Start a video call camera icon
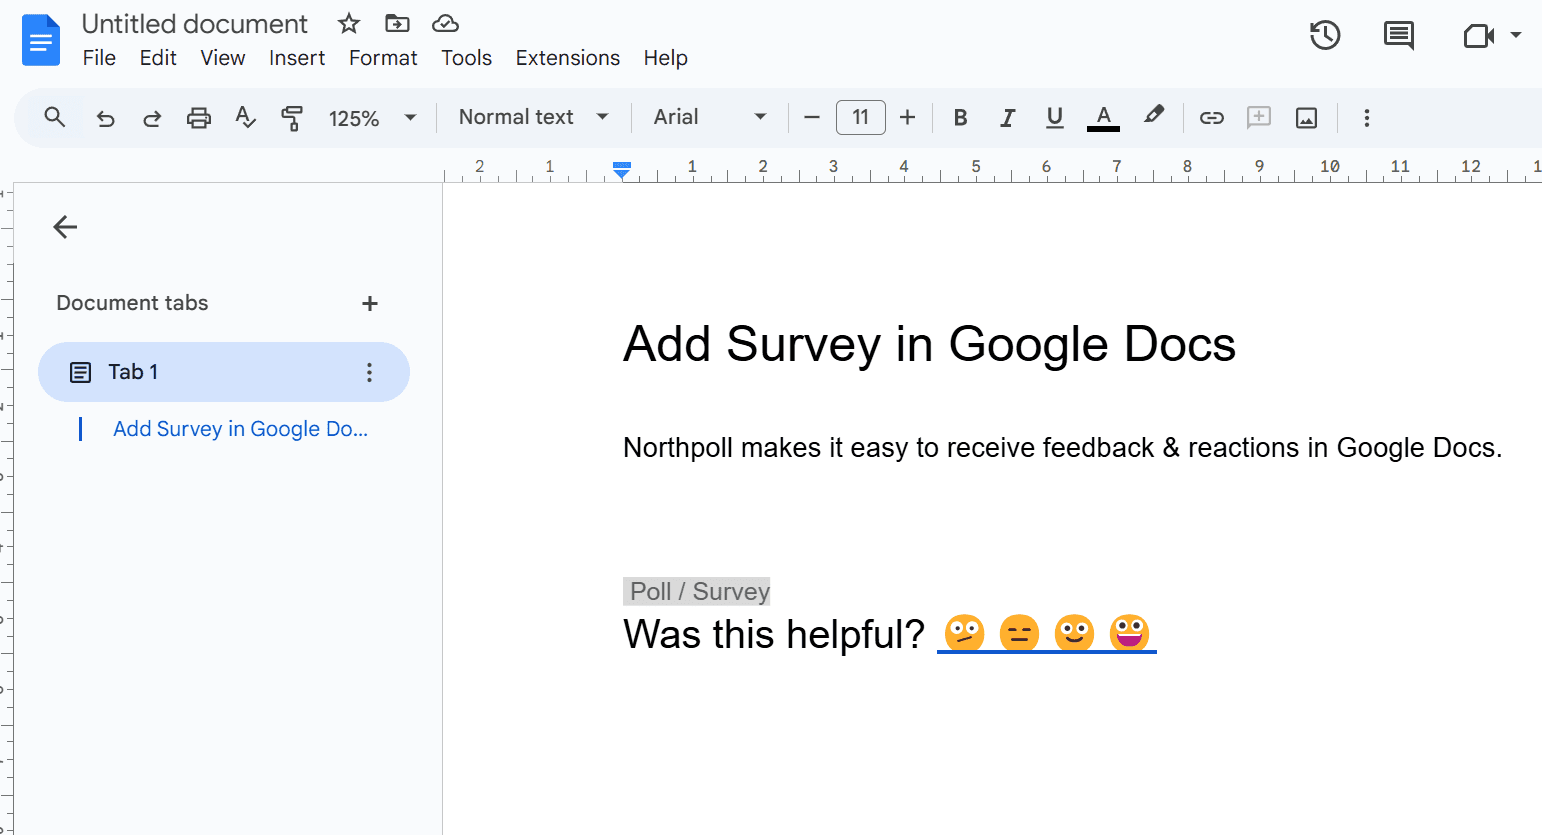This screenshot has height=835, width=1542. [1478, 36]
